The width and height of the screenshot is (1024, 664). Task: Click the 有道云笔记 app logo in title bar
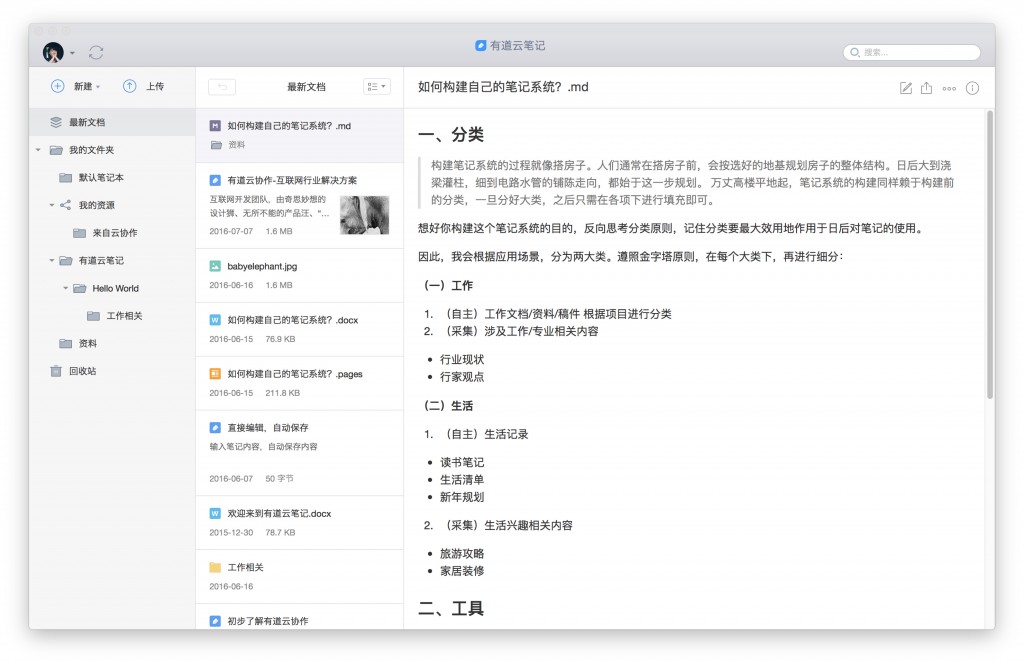(481, 45)
